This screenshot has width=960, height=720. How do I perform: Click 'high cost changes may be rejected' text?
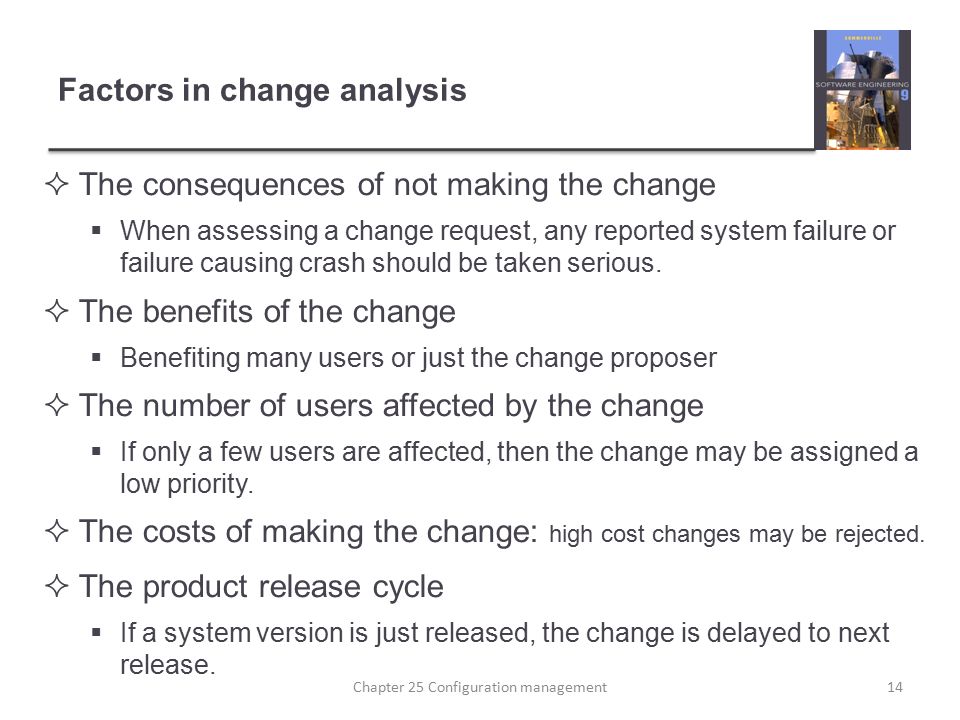pos(737,534)
